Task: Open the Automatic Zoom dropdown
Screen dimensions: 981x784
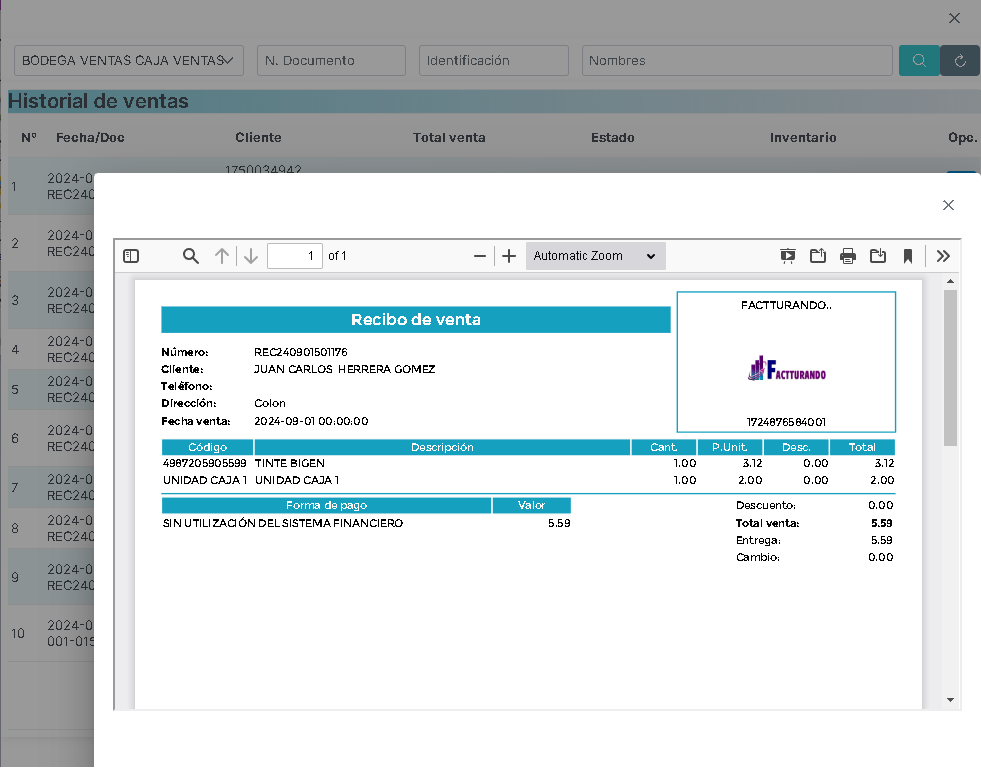Action: 595,256
